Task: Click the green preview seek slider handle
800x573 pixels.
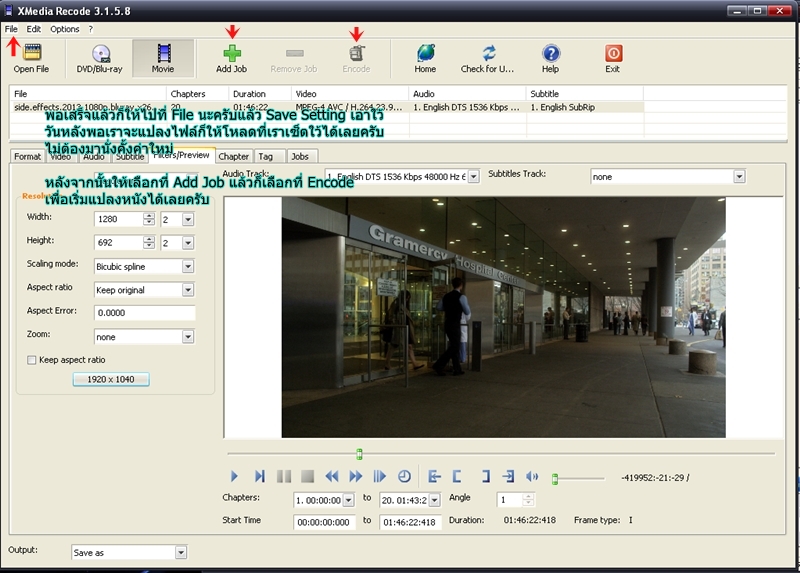Action: [x=360, y=454]
